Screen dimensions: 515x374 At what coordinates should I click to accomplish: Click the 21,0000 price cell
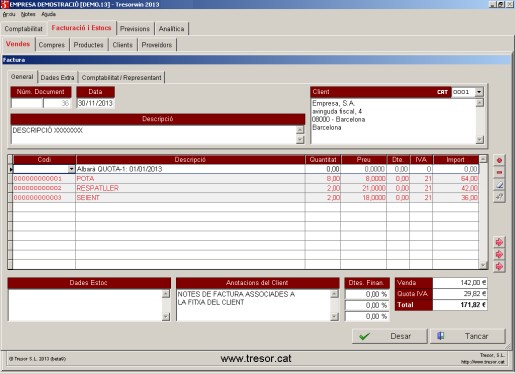[364, 188]
